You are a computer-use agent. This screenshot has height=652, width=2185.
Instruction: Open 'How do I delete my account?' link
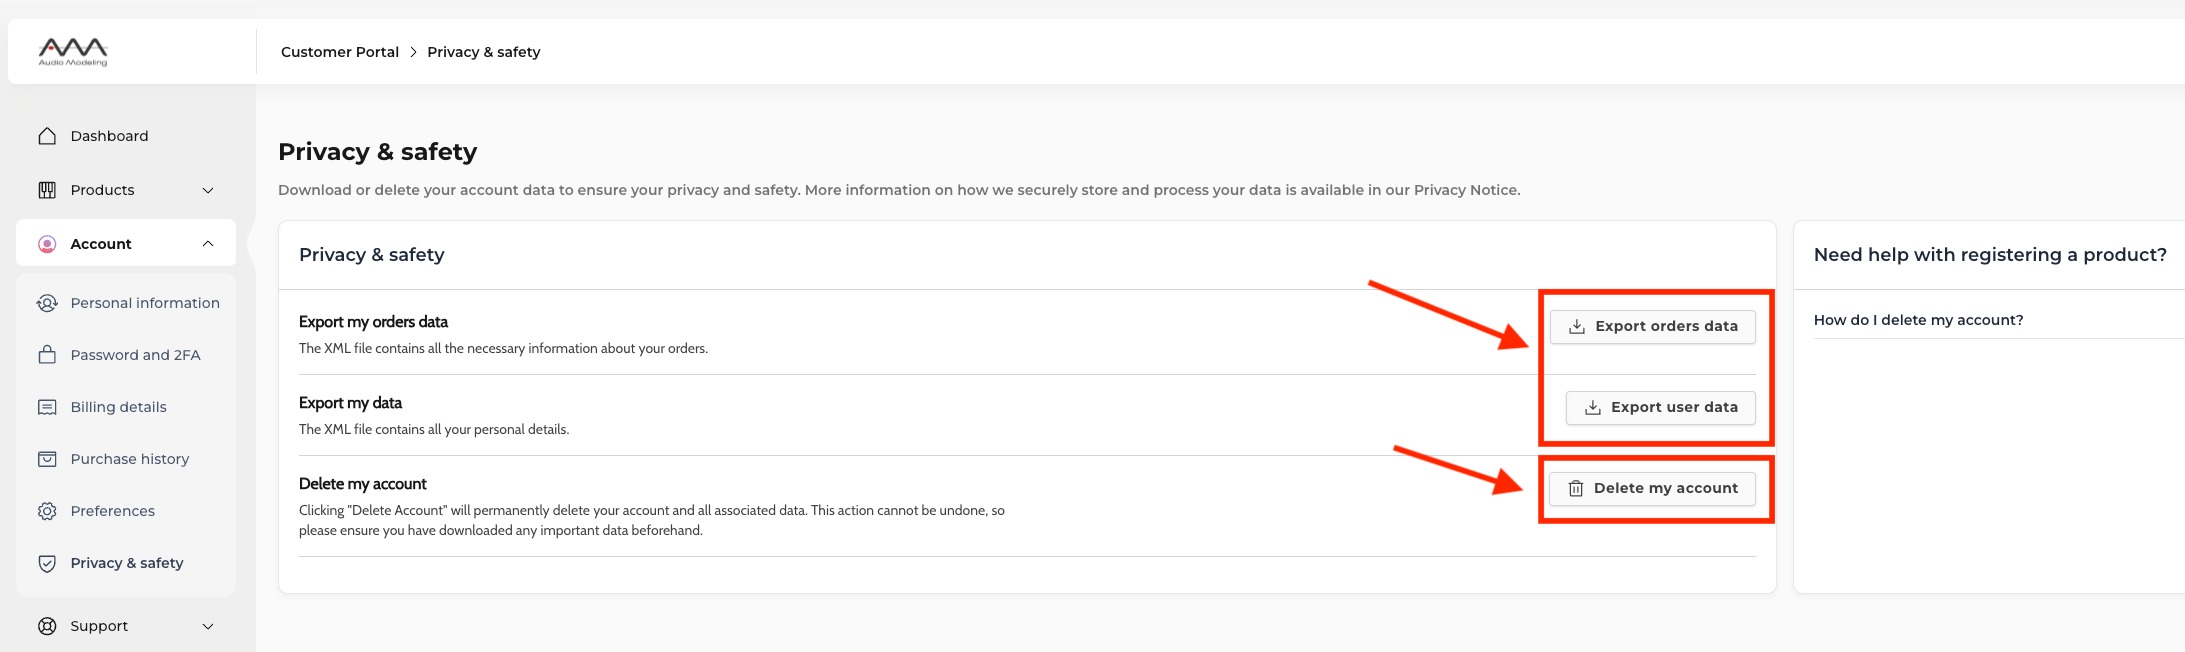point(1918,320)
